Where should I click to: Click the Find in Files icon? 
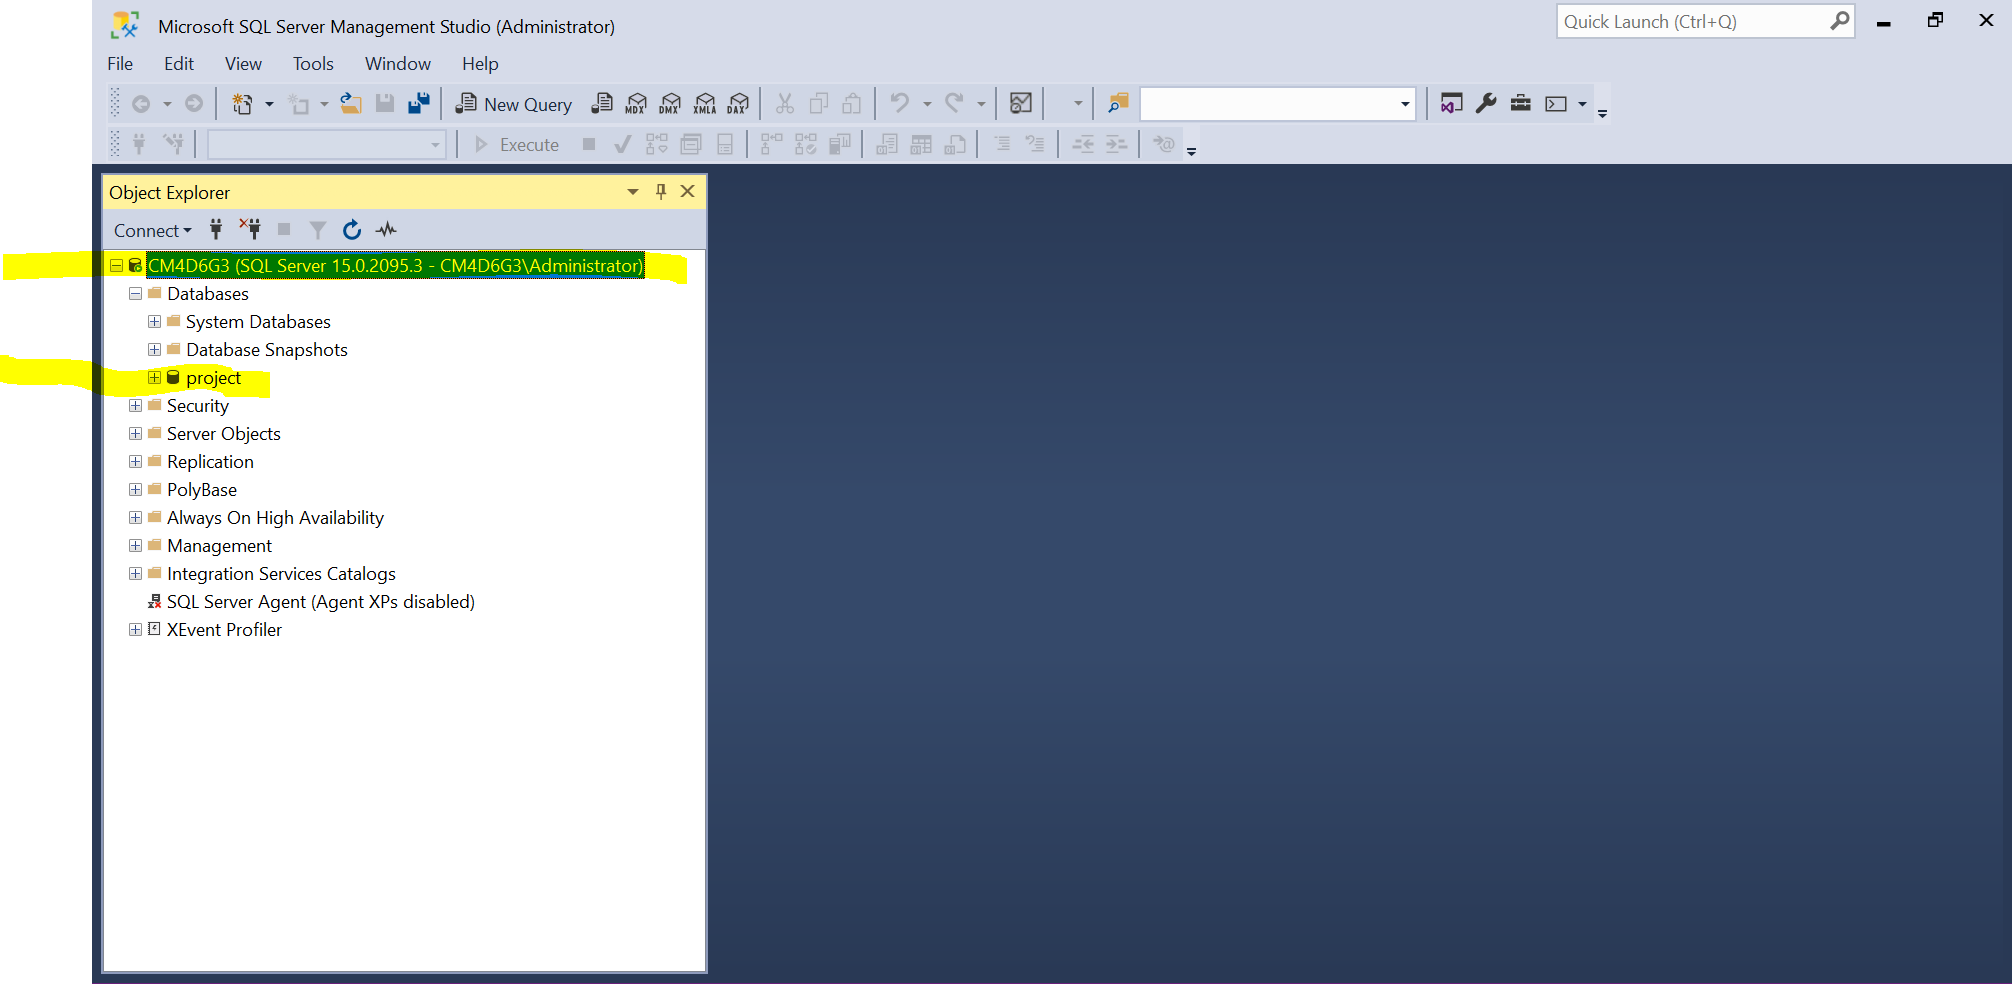(x=1118, y=103)
